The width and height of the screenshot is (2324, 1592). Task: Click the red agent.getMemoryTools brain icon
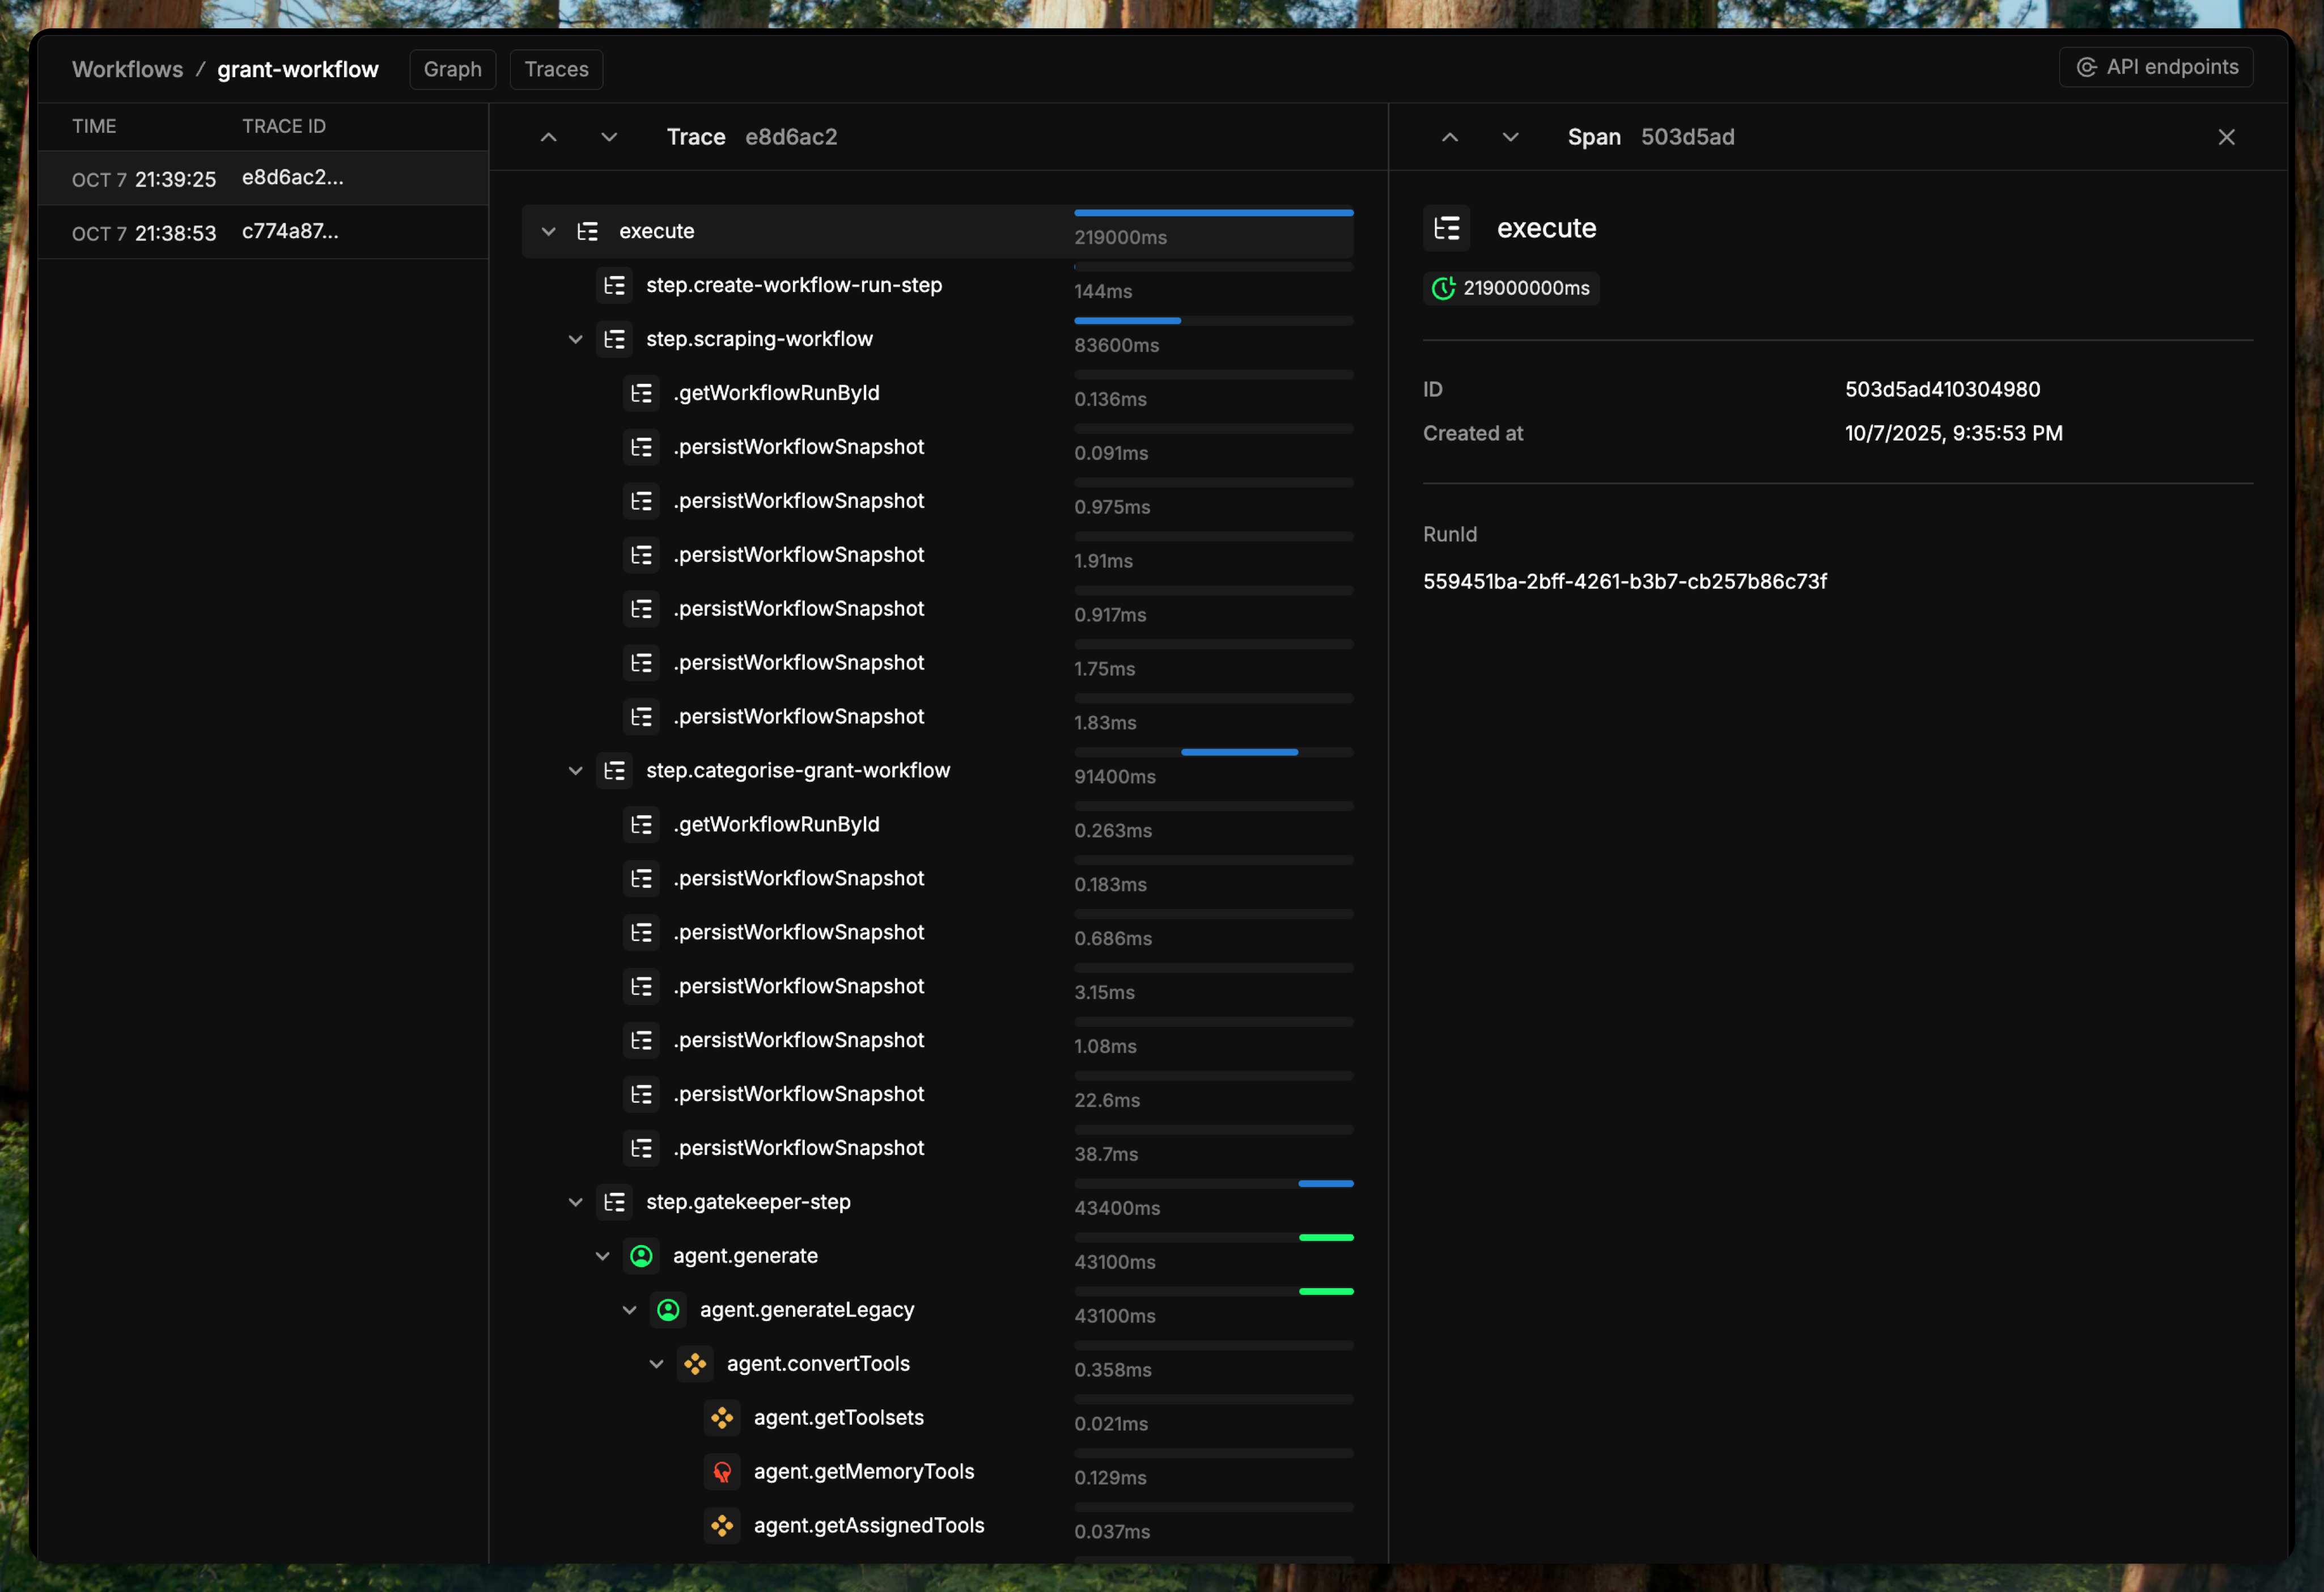coord(722,1472)
